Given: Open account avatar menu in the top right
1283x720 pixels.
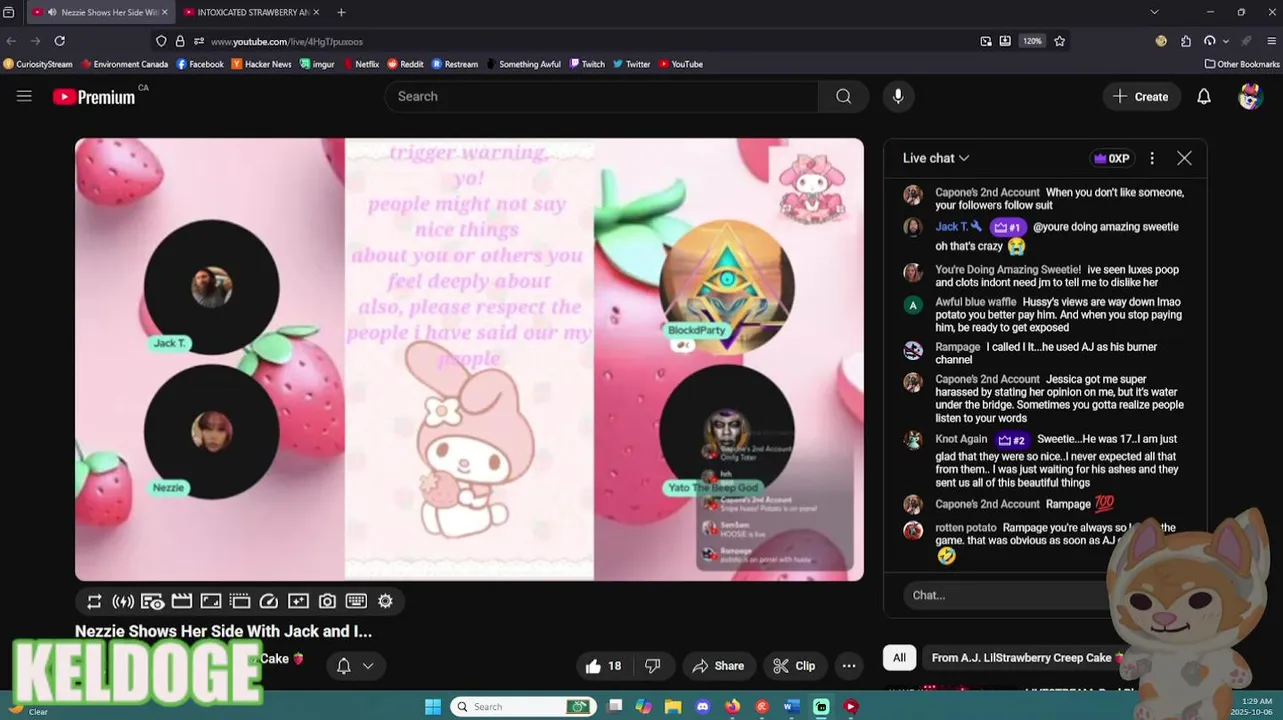Looking at the screenshot, I should pos(1250,96).
